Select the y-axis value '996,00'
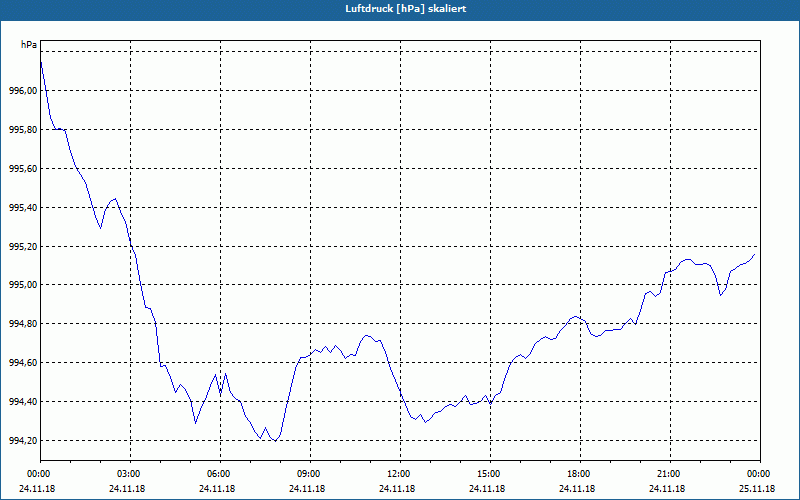The image size is (800, 500). (23, 91)
